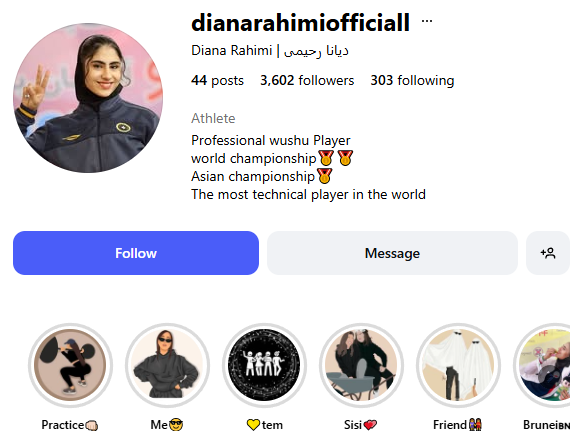Open the Friend story highlight with ghosts
Viewport: 575px width, 431px height.
pos(458,365)
